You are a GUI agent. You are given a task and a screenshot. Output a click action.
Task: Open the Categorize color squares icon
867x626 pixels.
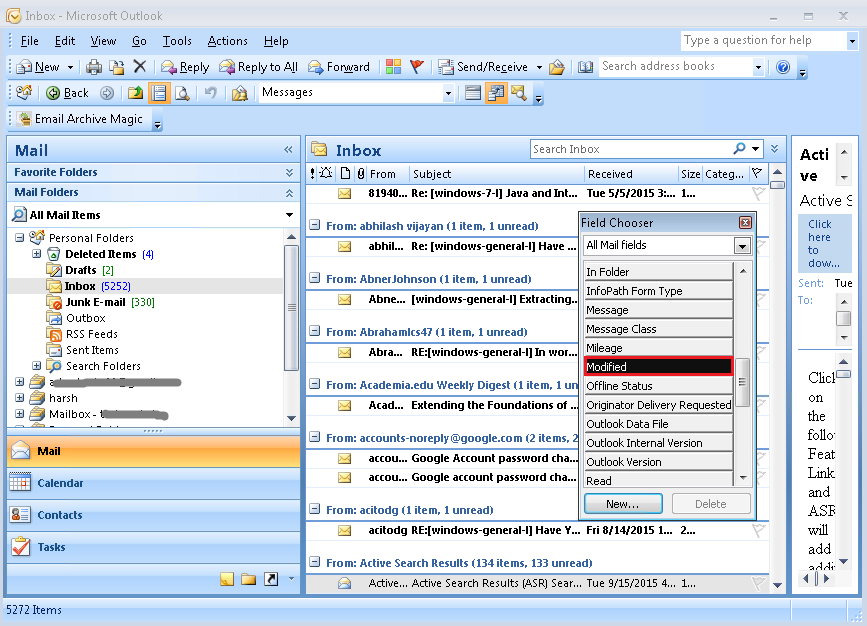[393, 67]
